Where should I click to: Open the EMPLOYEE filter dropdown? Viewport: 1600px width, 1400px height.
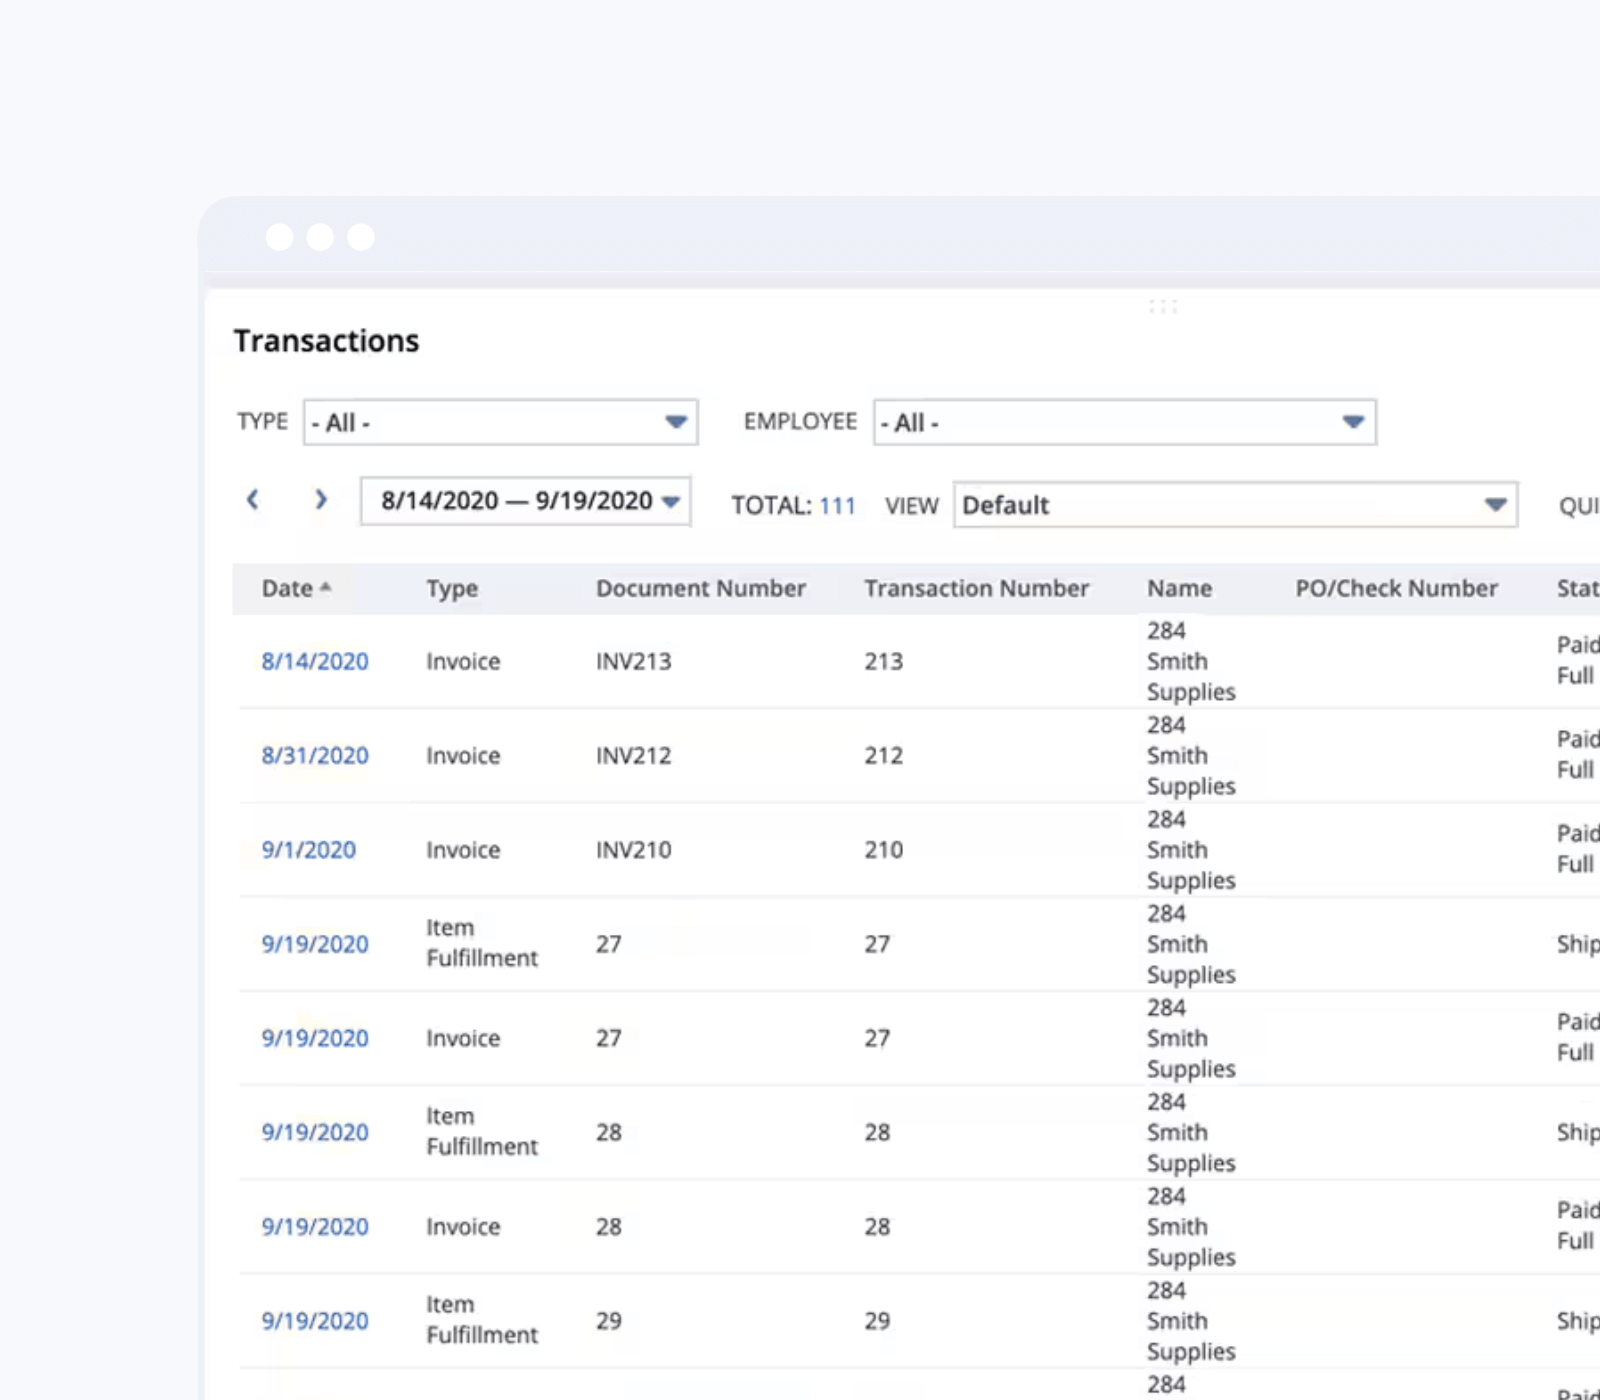[x=1125, y=422]
